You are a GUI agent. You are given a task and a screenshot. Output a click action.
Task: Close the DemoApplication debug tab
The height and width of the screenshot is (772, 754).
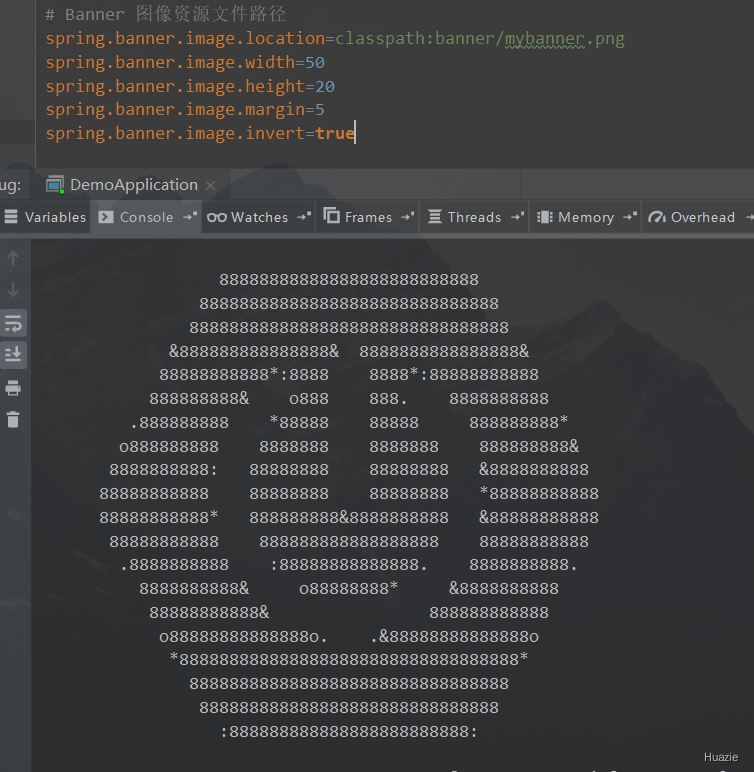[210, 186]
